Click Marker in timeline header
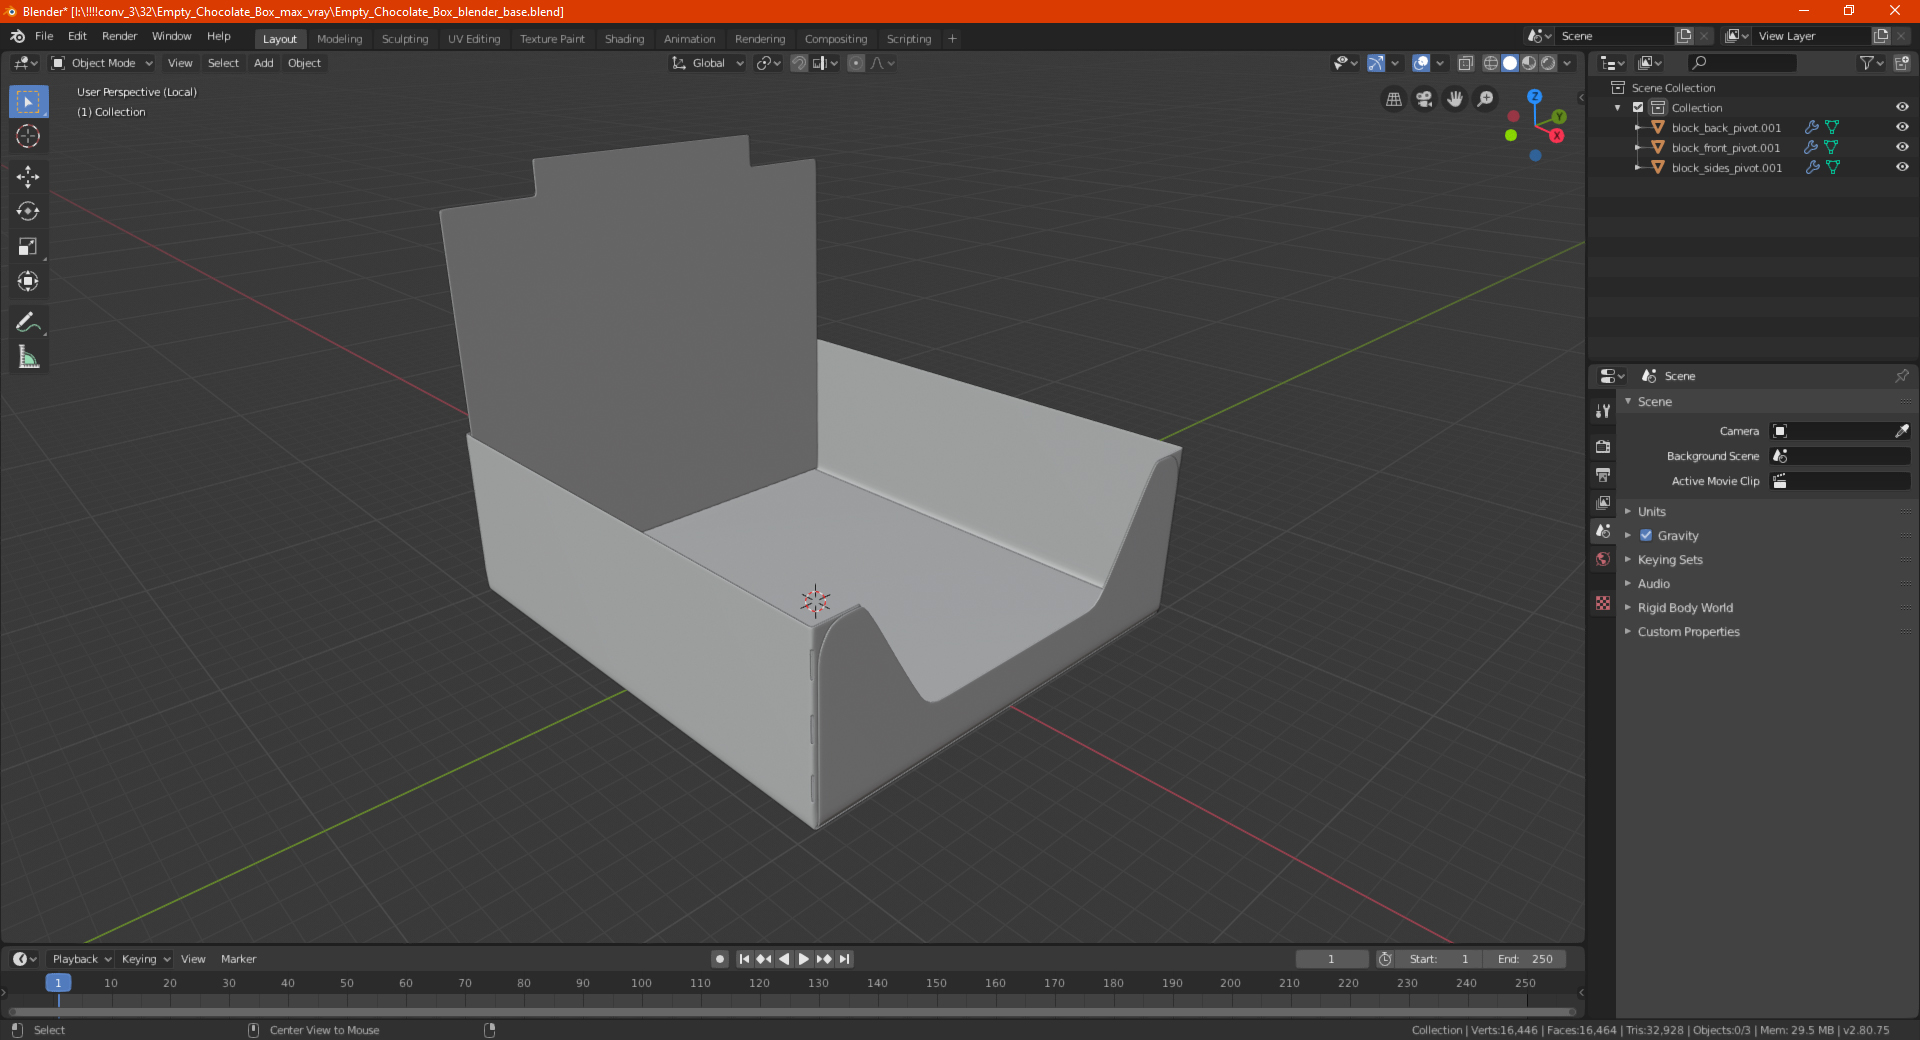Screen dimensions: 1920x1040 click(x=238, y=959)
